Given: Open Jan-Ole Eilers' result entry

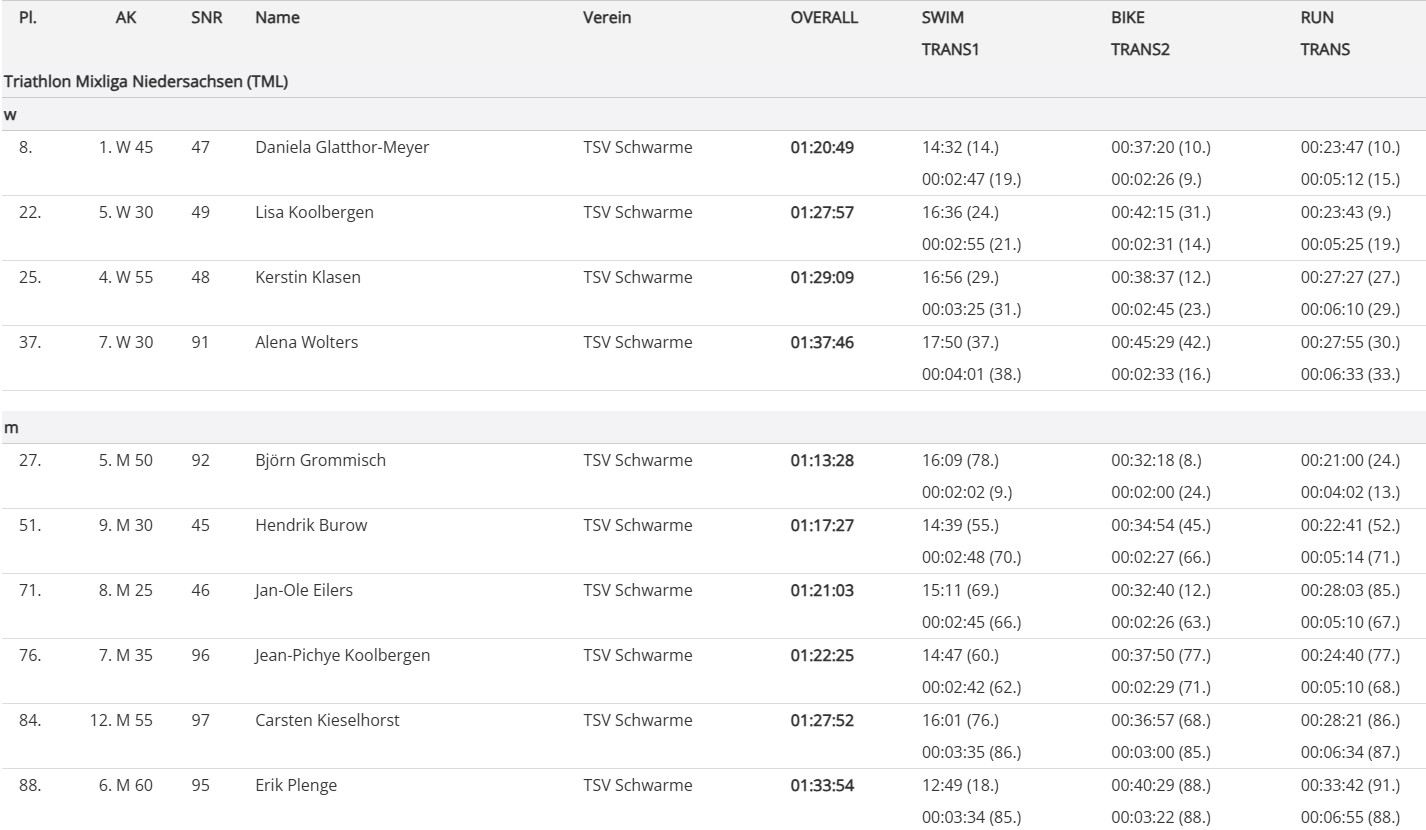Looking at the screenshot, I should coord(304,590).
